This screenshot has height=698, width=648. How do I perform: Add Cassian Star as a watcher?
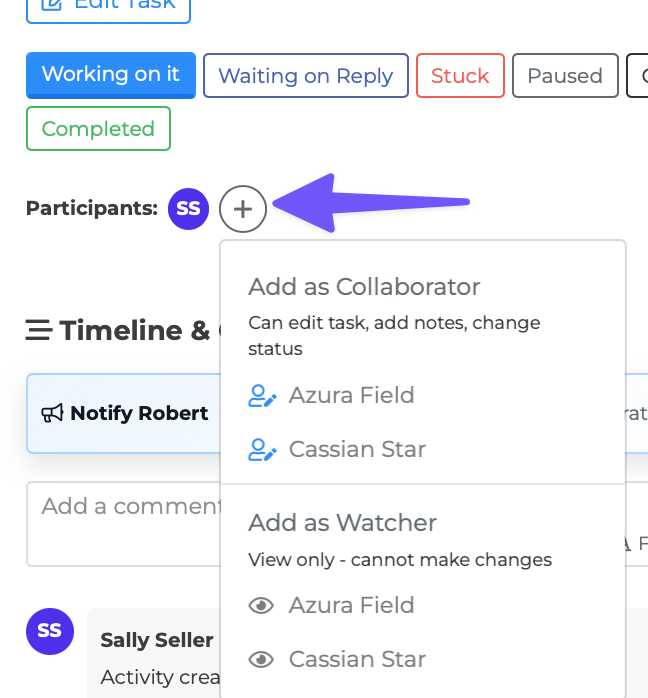(357, 660)
